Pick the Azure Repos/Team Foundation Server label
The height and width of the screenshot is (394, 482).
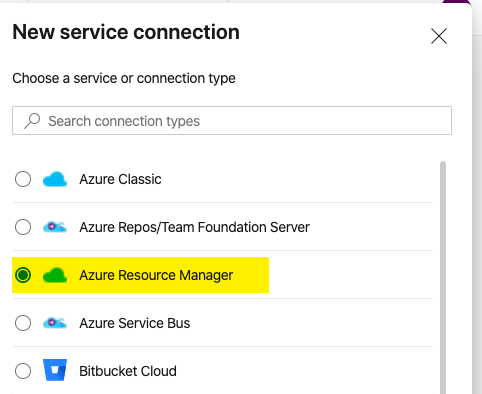coord(194,227)
